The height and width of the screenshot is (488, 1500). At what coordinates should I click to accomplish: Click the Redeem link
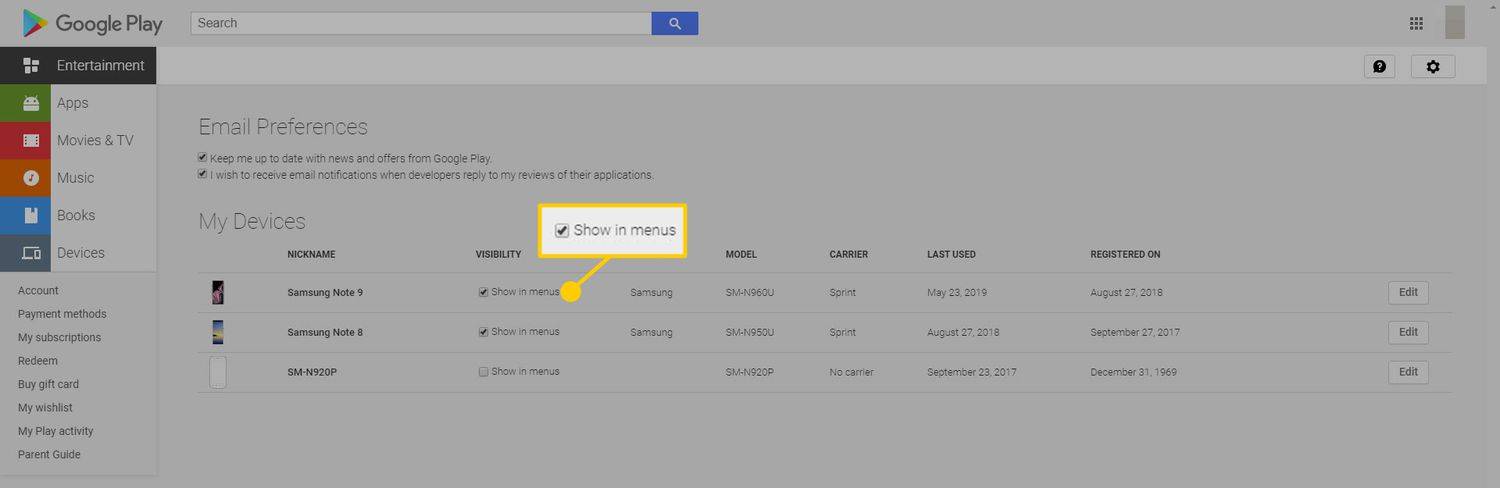coord(38,361)
